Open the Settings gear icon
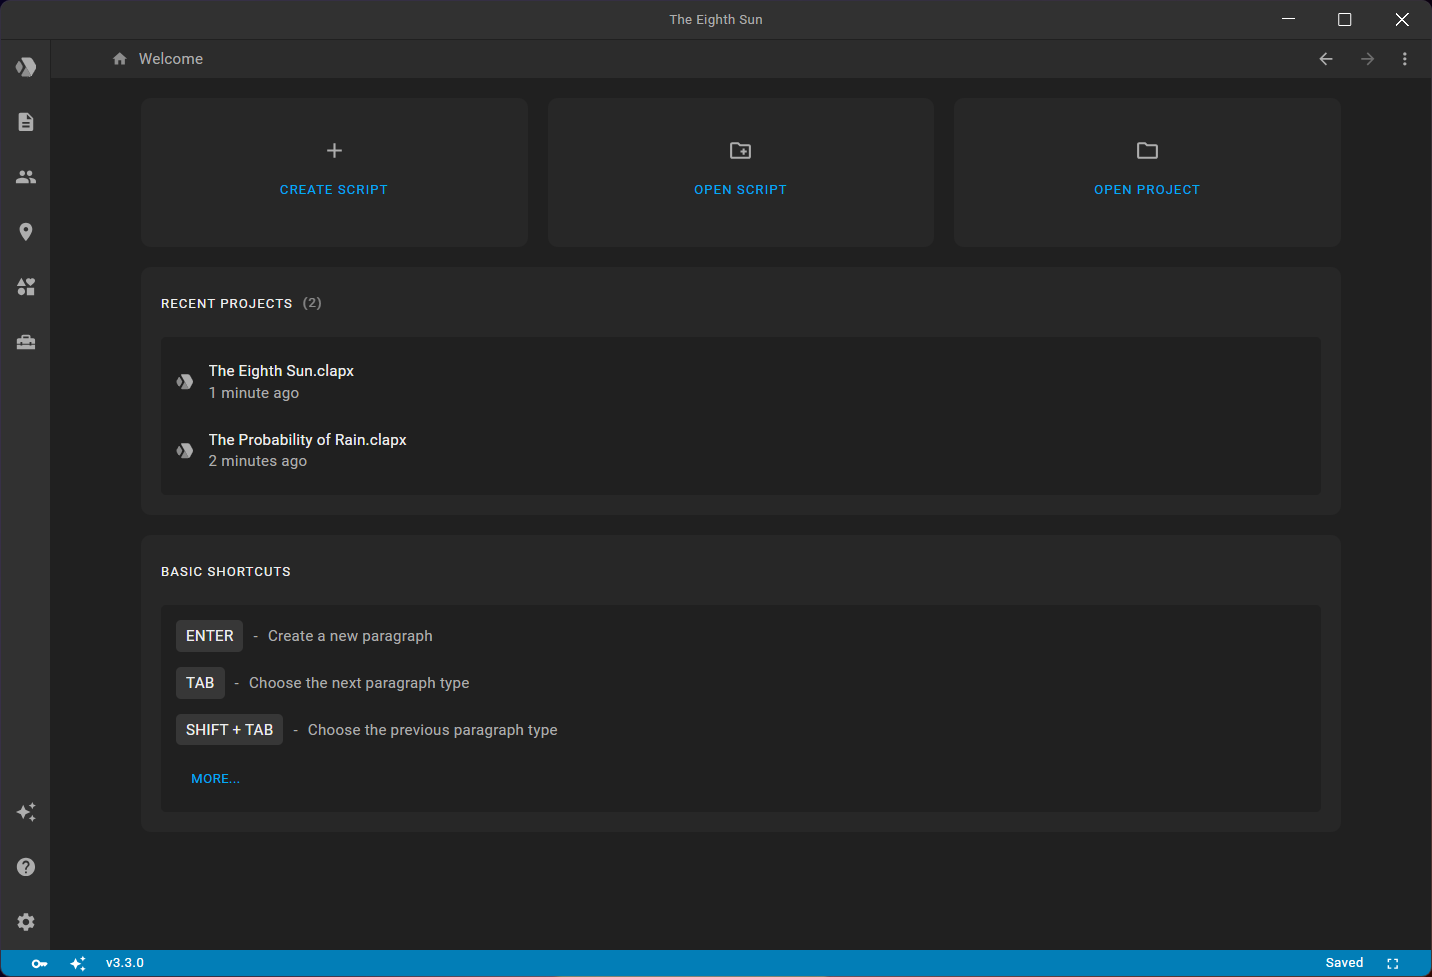 26,922
